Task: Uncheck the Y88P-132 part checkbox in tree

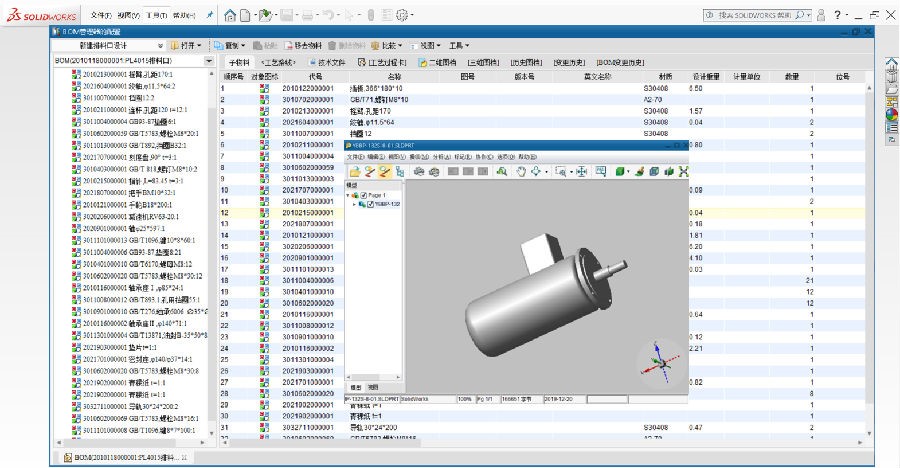Action: [x=371, y=204]
